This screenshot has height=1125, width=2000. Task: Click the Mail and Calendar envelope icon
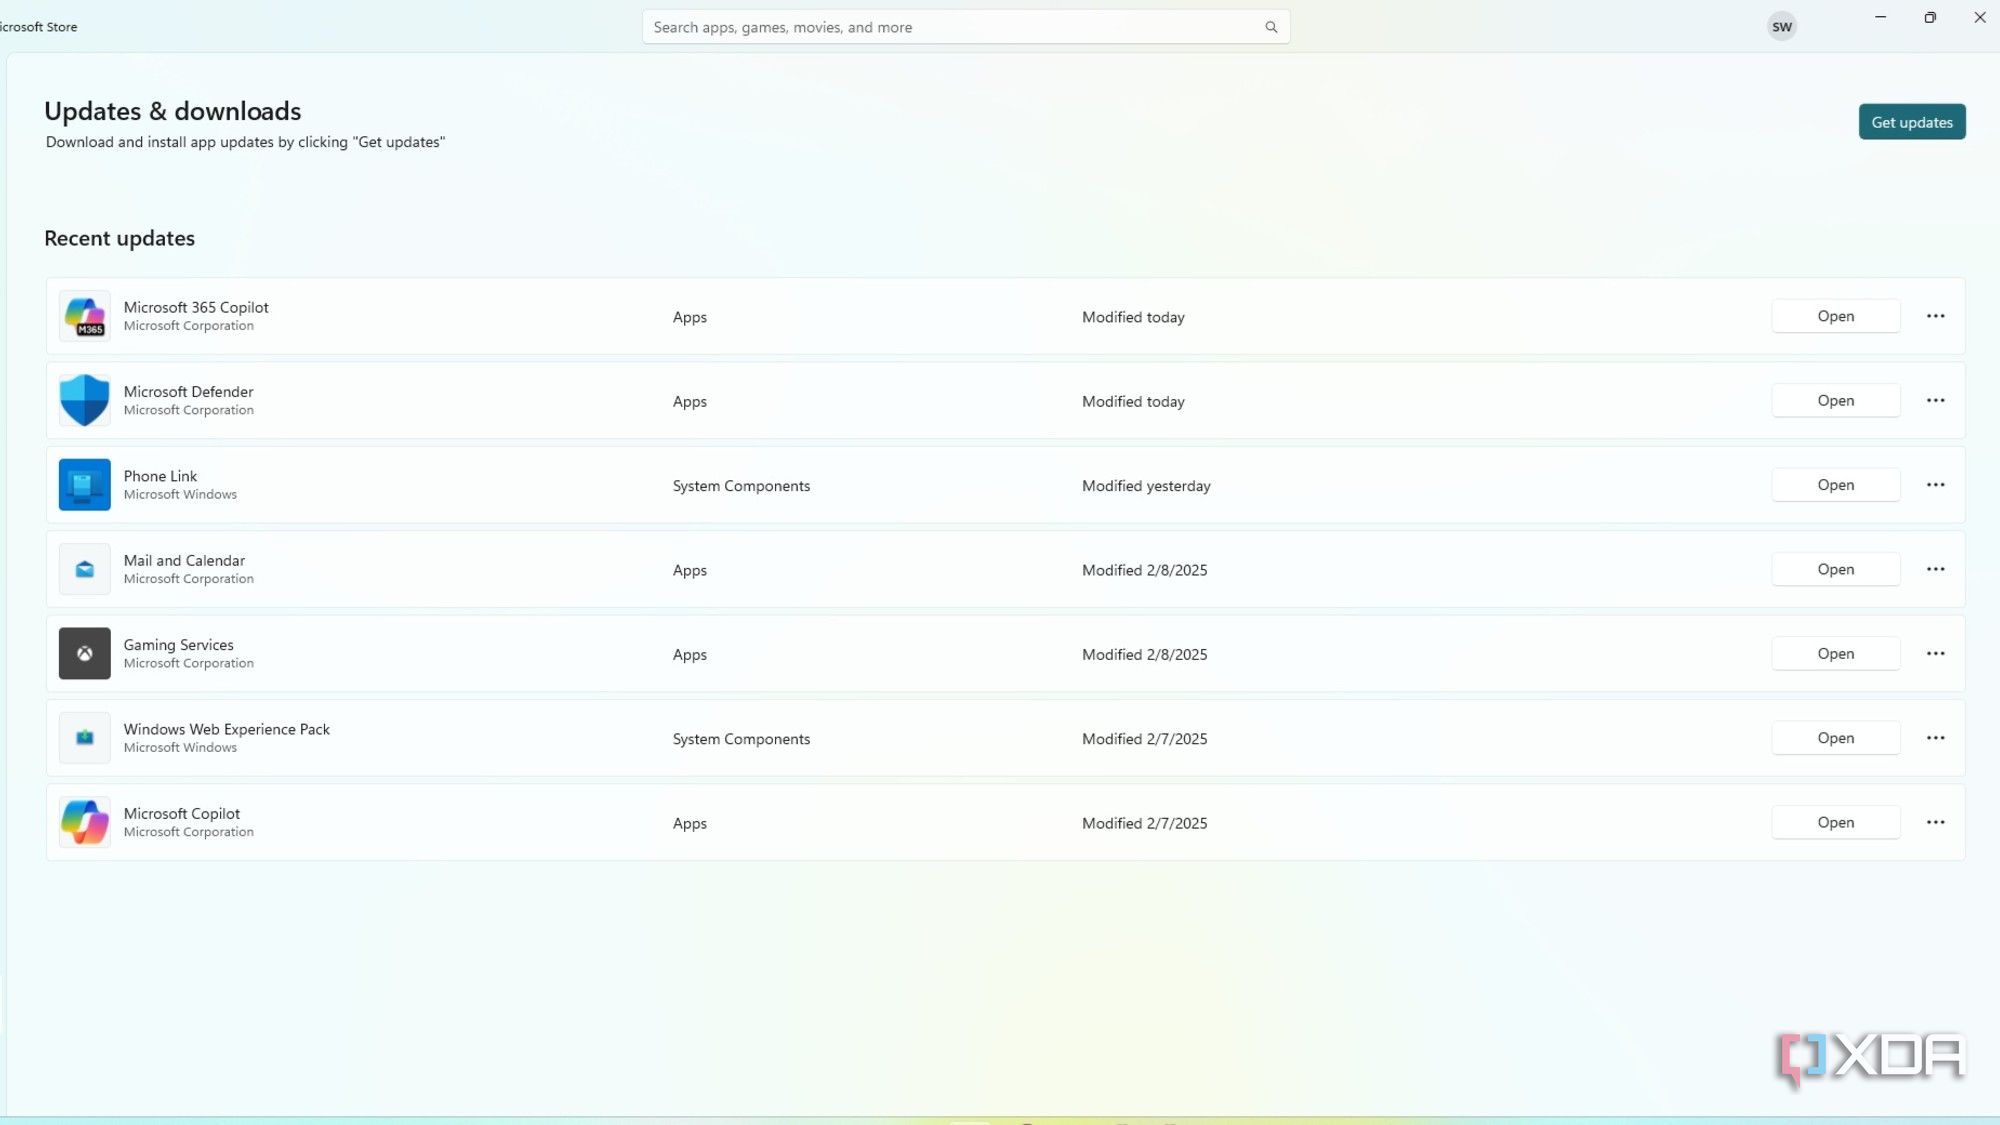(x=85, y=569)
